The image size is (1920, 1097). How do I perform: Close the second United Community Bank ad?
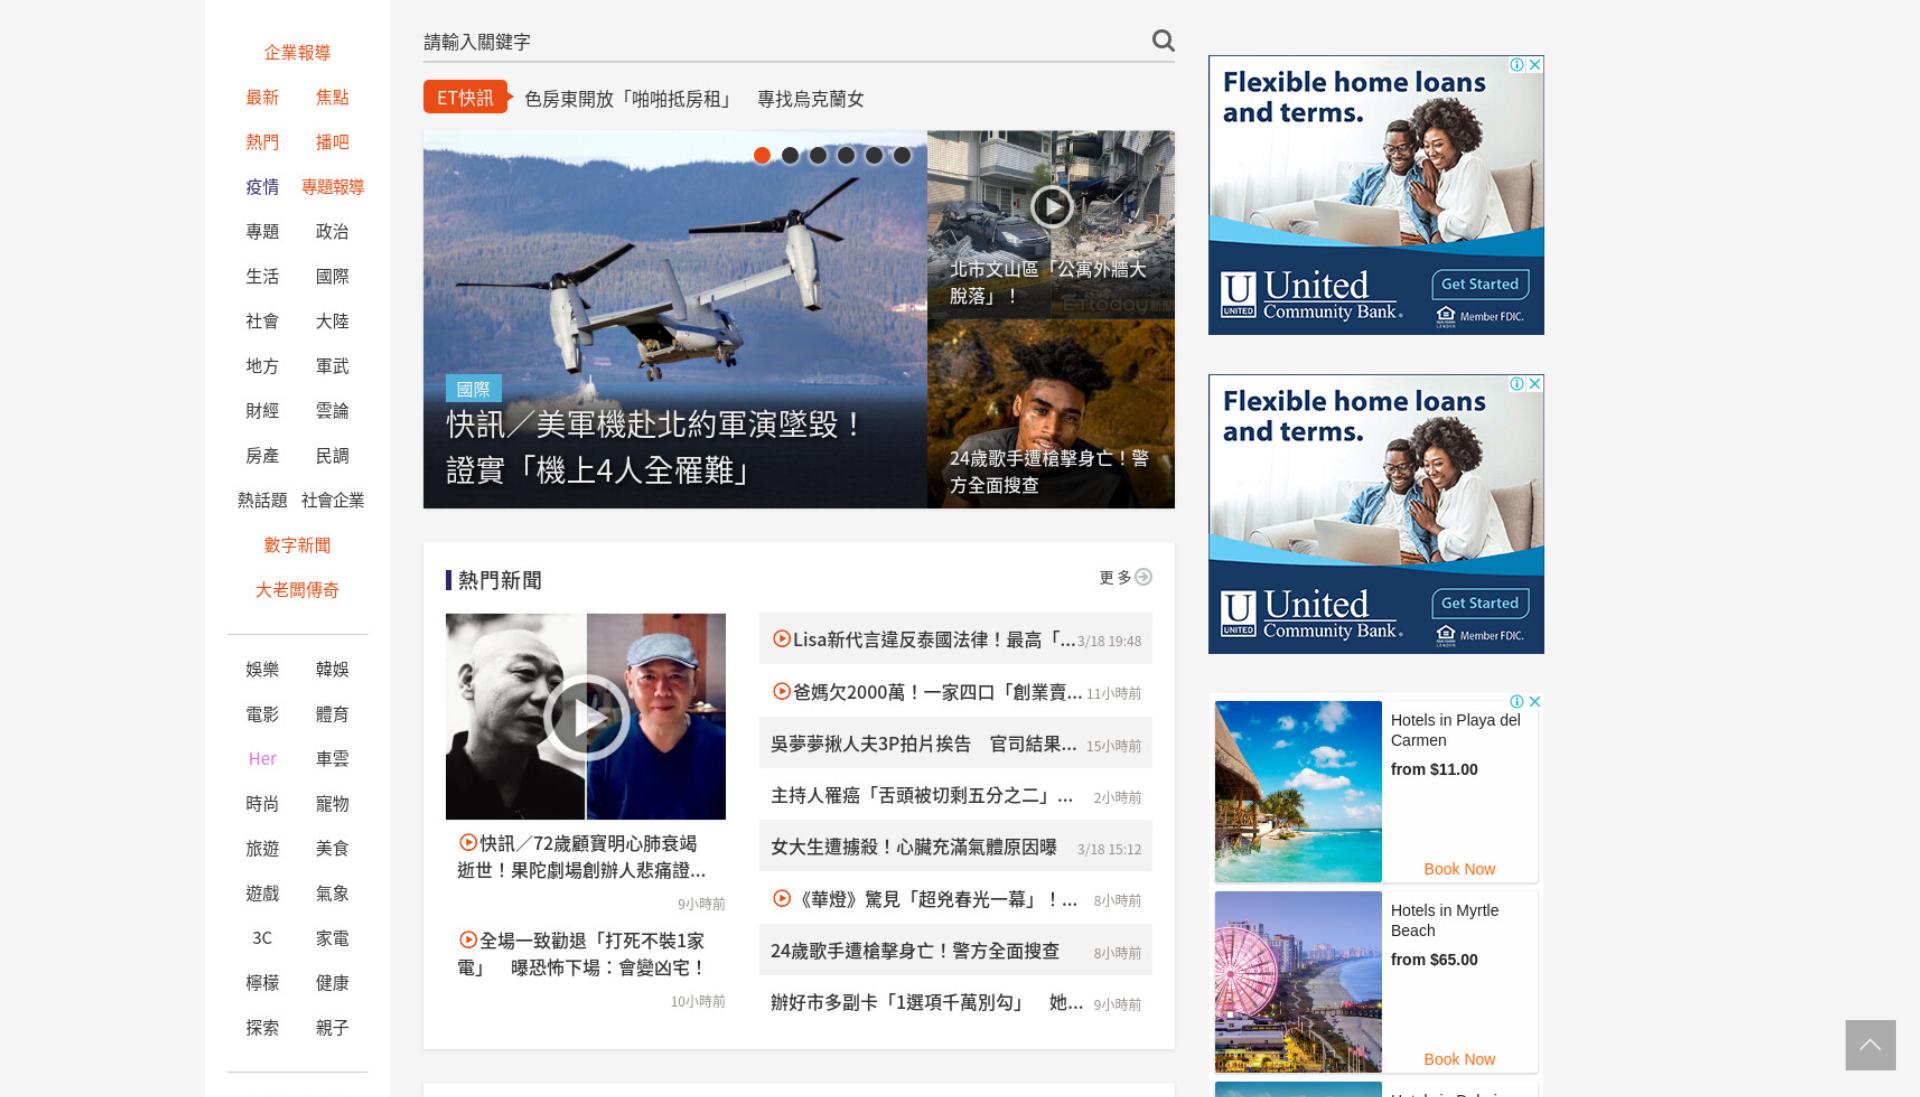[x=1535, y=384]
